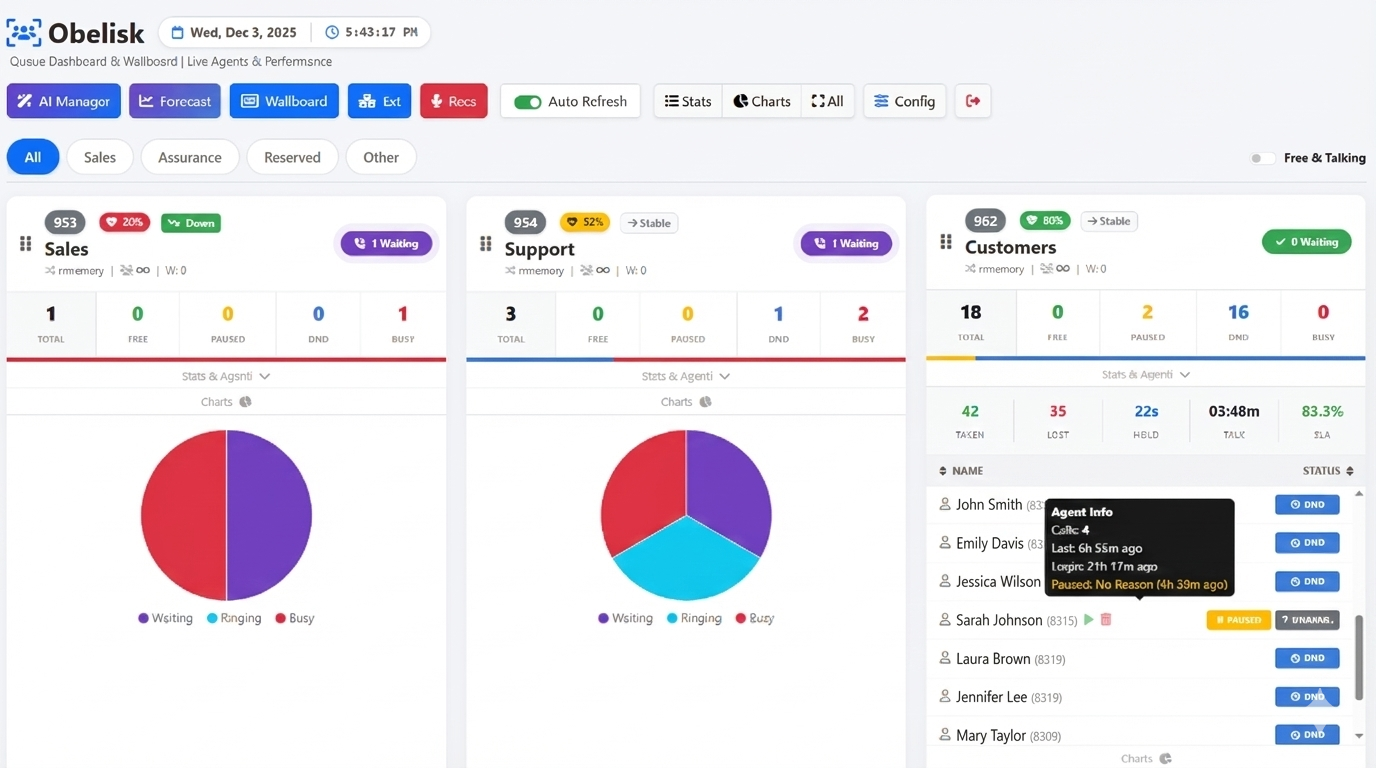The image size is (1376, 768).
Task: Click the logout icon
Action: tap(972, 100)
